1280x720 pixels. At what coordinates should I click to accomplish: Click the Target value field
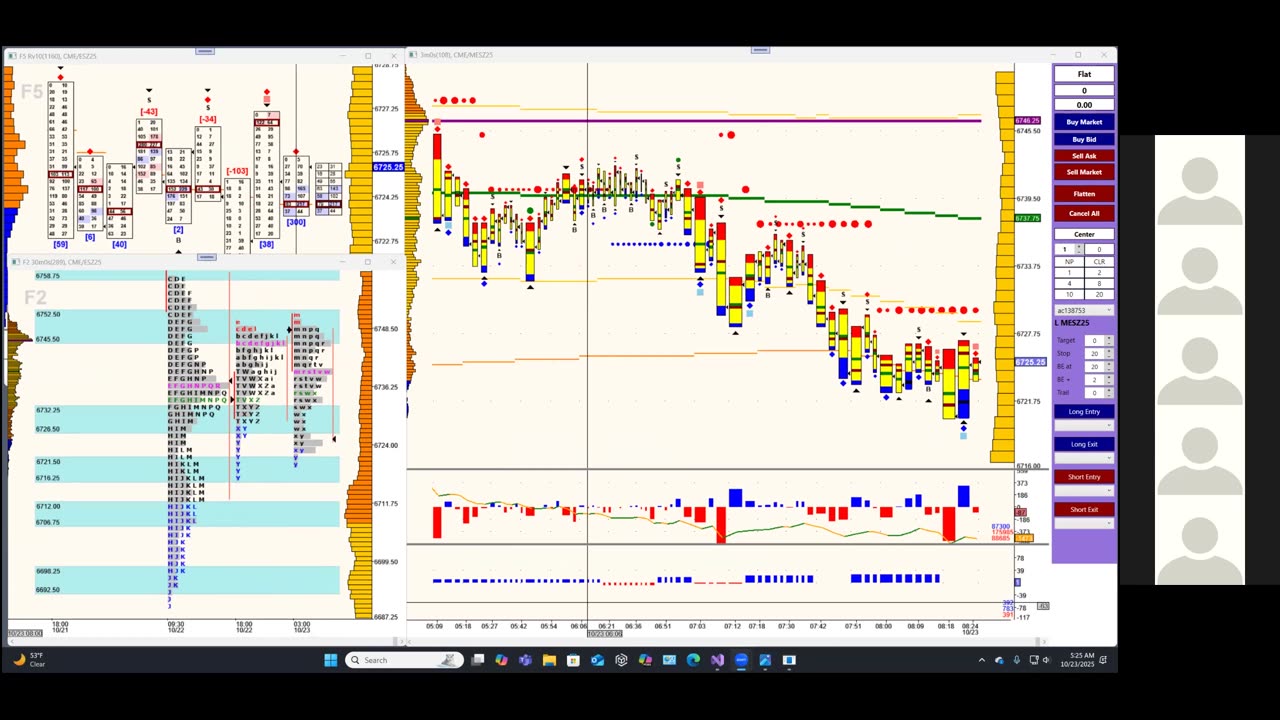click(x=1094, y=341)
